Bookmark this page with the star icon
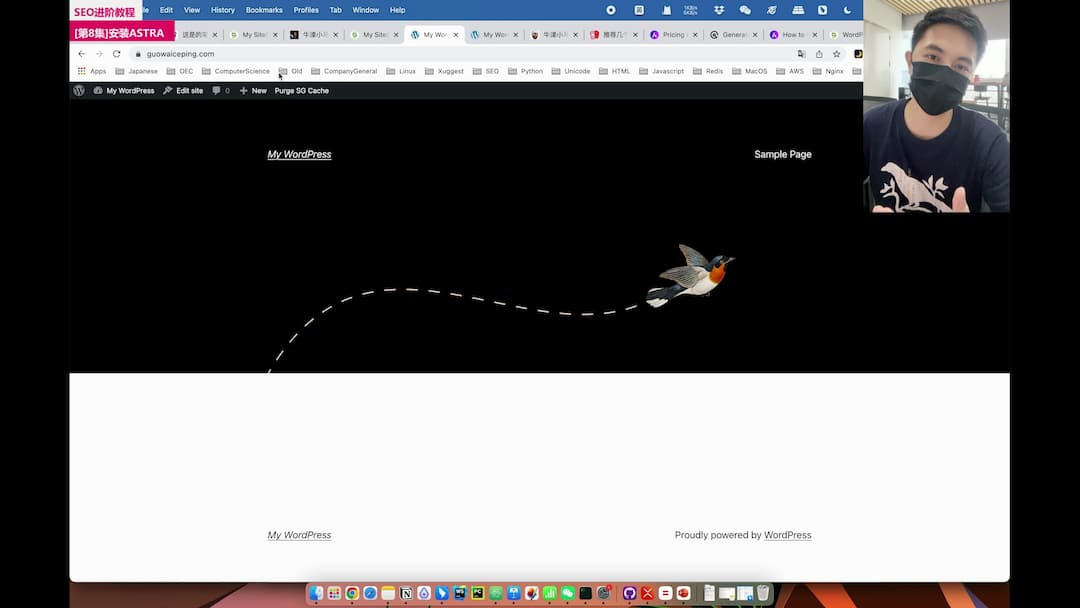This screenshot has height=608, width=1080. click(836, 54)
